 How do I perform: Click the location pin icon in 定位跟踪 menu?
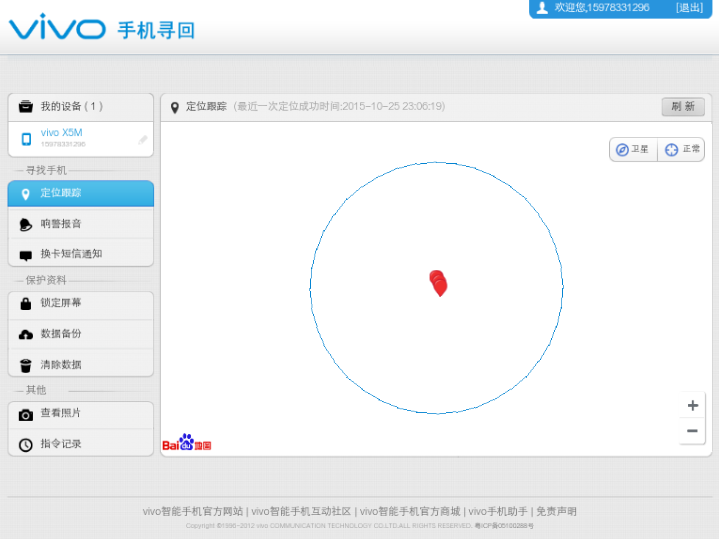[26, 194]
